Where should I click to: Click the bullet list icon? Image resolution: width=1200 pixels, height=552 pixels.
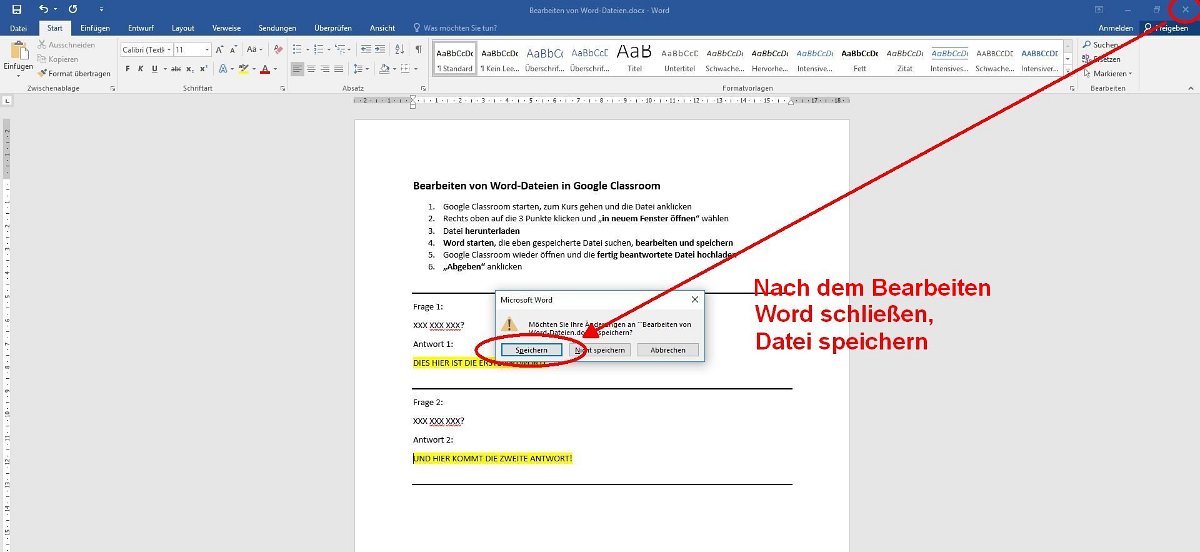tap(297, 49)
